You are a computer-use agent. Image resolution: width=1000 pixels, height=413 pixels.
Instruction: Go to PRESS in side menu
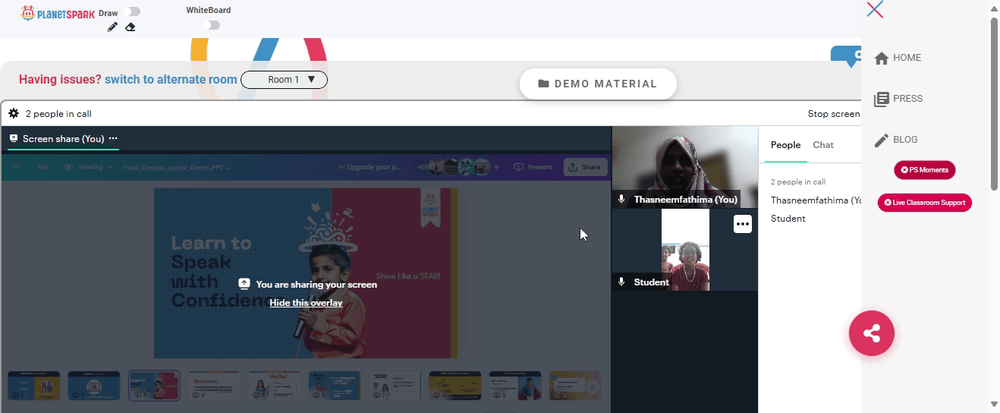[x=908, y=98]
